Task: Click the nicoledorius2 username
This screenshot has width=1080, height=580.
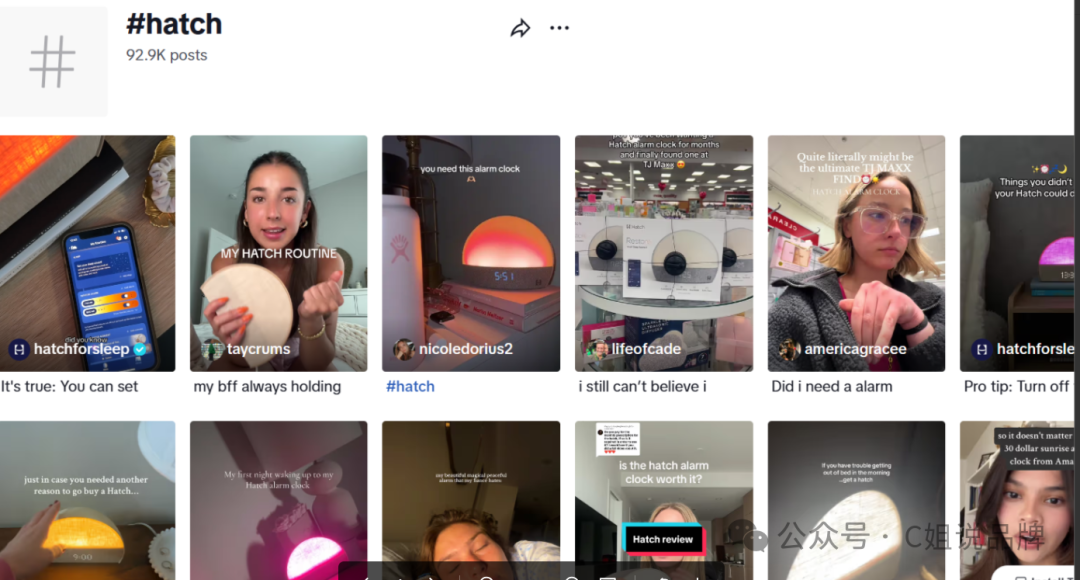Action: (466, 349)
